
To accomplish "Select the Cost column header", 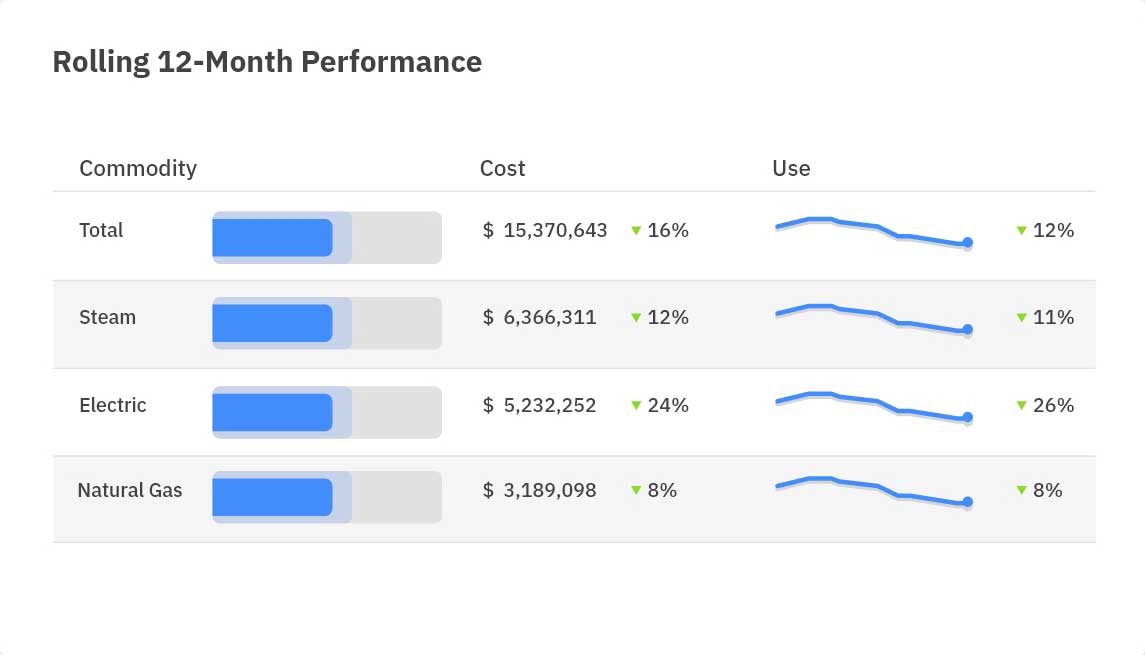I will click(502, 168).
